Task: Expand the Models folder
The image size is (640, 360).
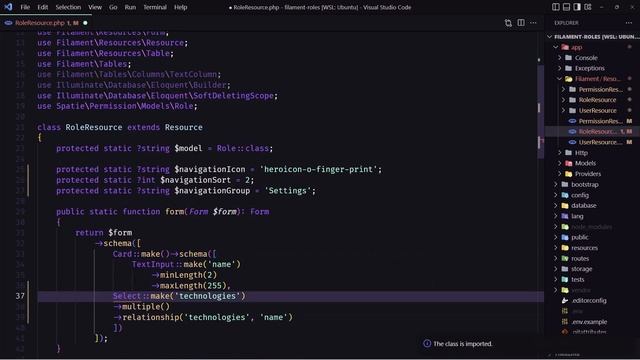Action: point(560,163)
